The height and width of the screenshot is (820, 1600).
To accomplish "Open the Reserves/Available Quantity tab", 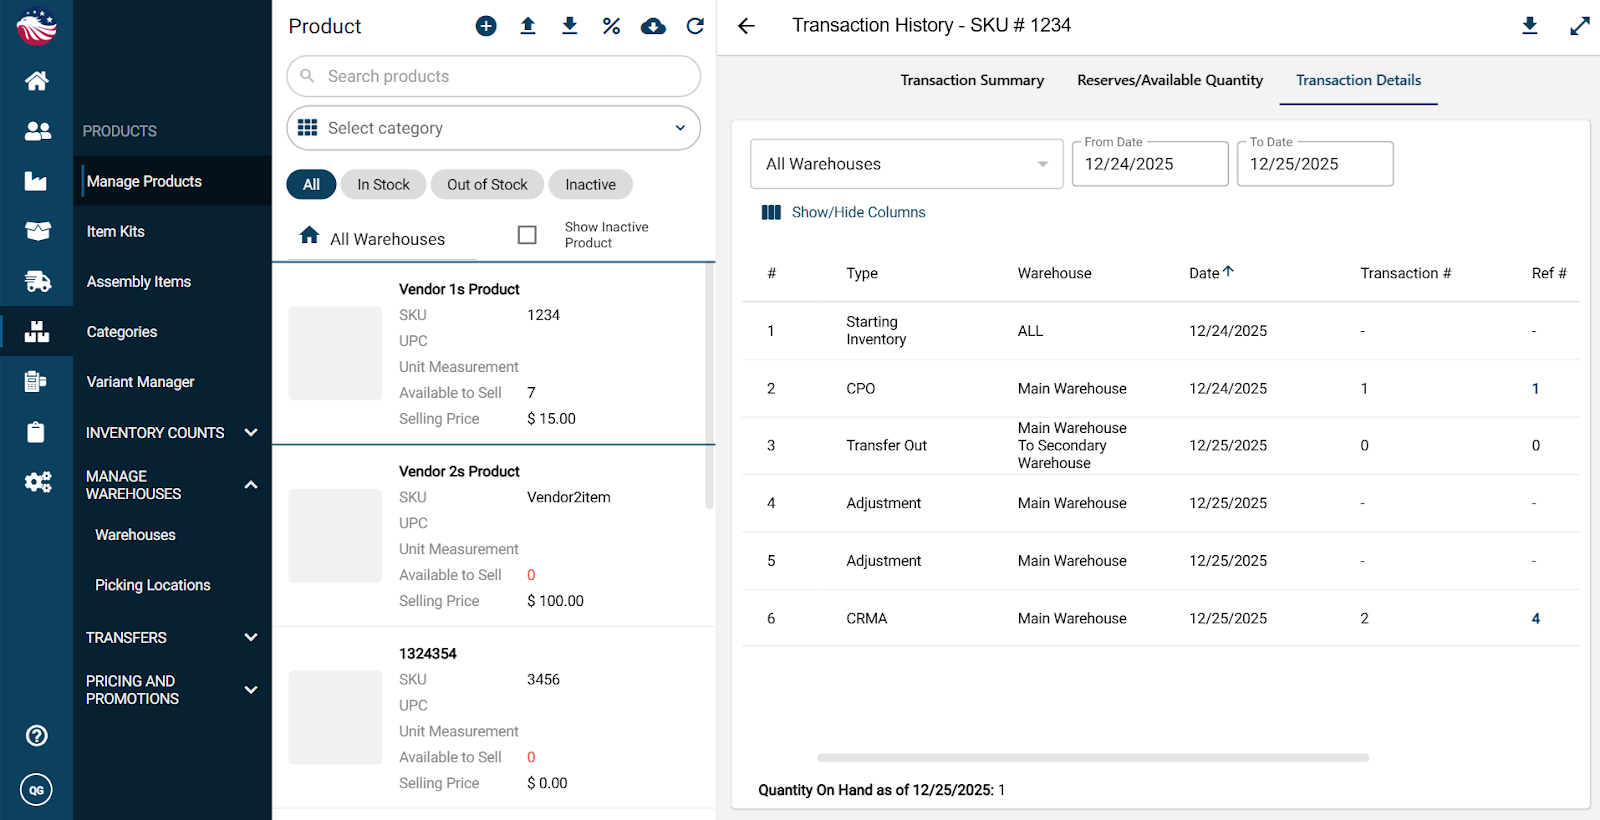I will (x=1169, y=80).
